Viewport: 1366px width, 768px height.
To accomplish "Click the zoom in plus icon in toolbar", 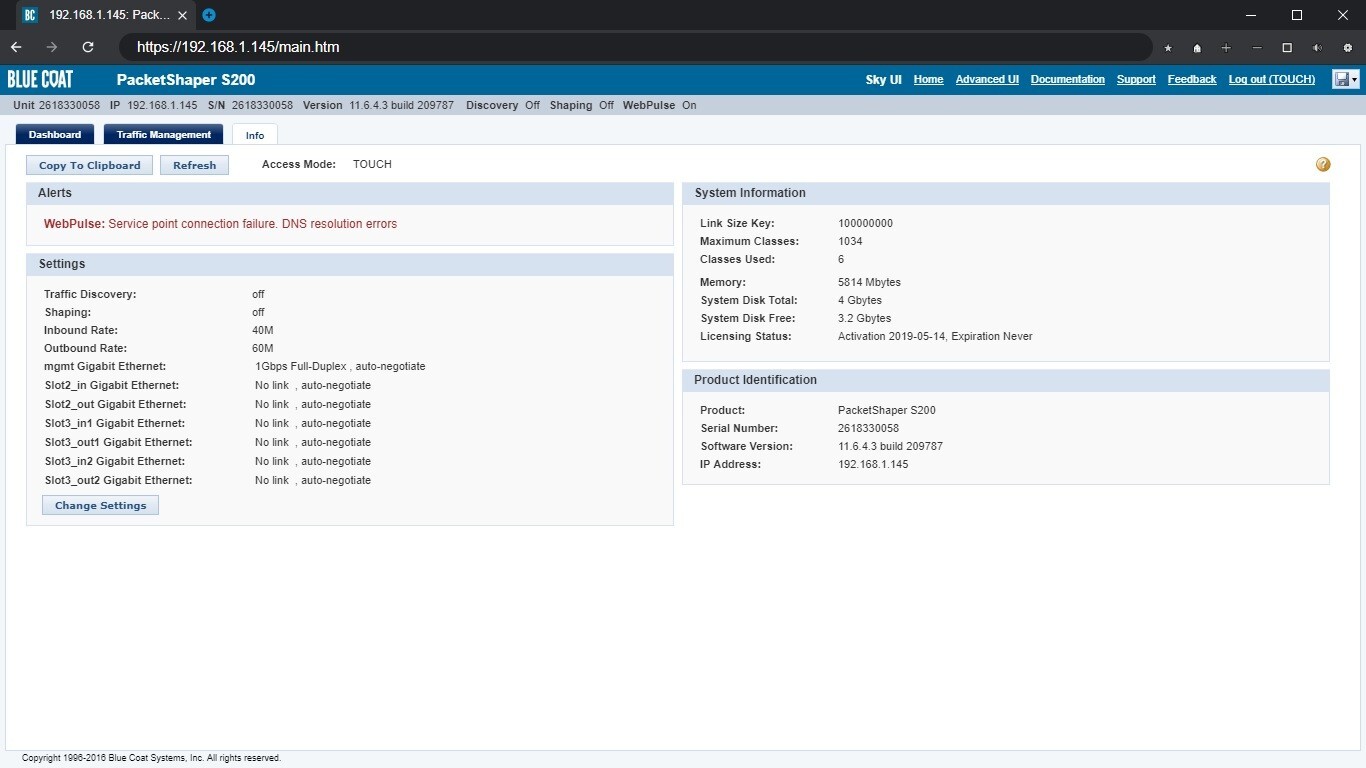I will [x=1226, y=47].
